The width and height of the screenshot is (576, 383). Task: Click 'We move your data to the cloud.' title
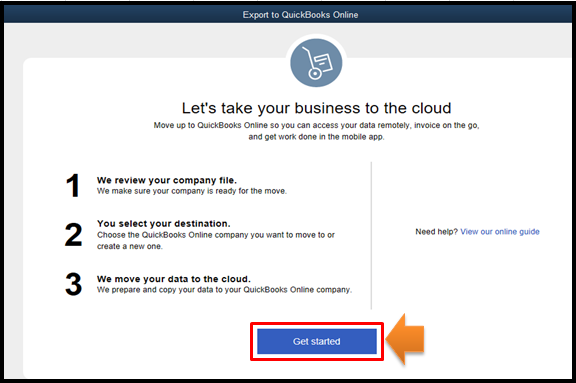tap(174, 279)
